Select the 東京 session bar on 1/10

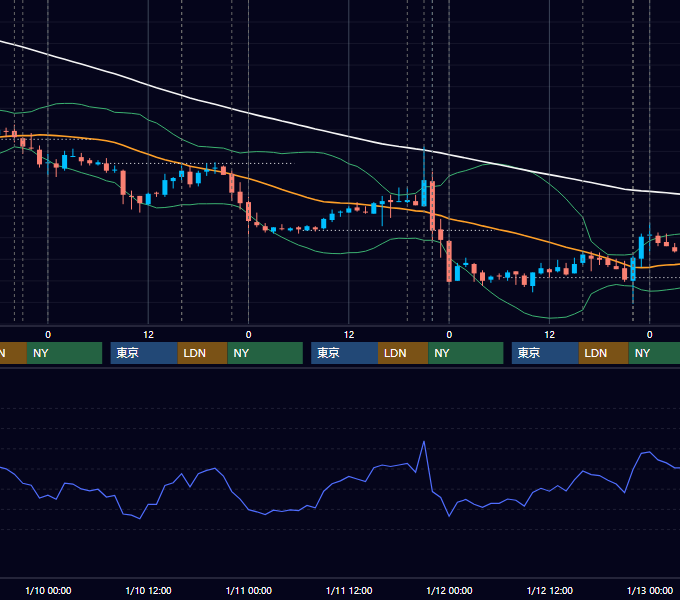coord(144,353)
